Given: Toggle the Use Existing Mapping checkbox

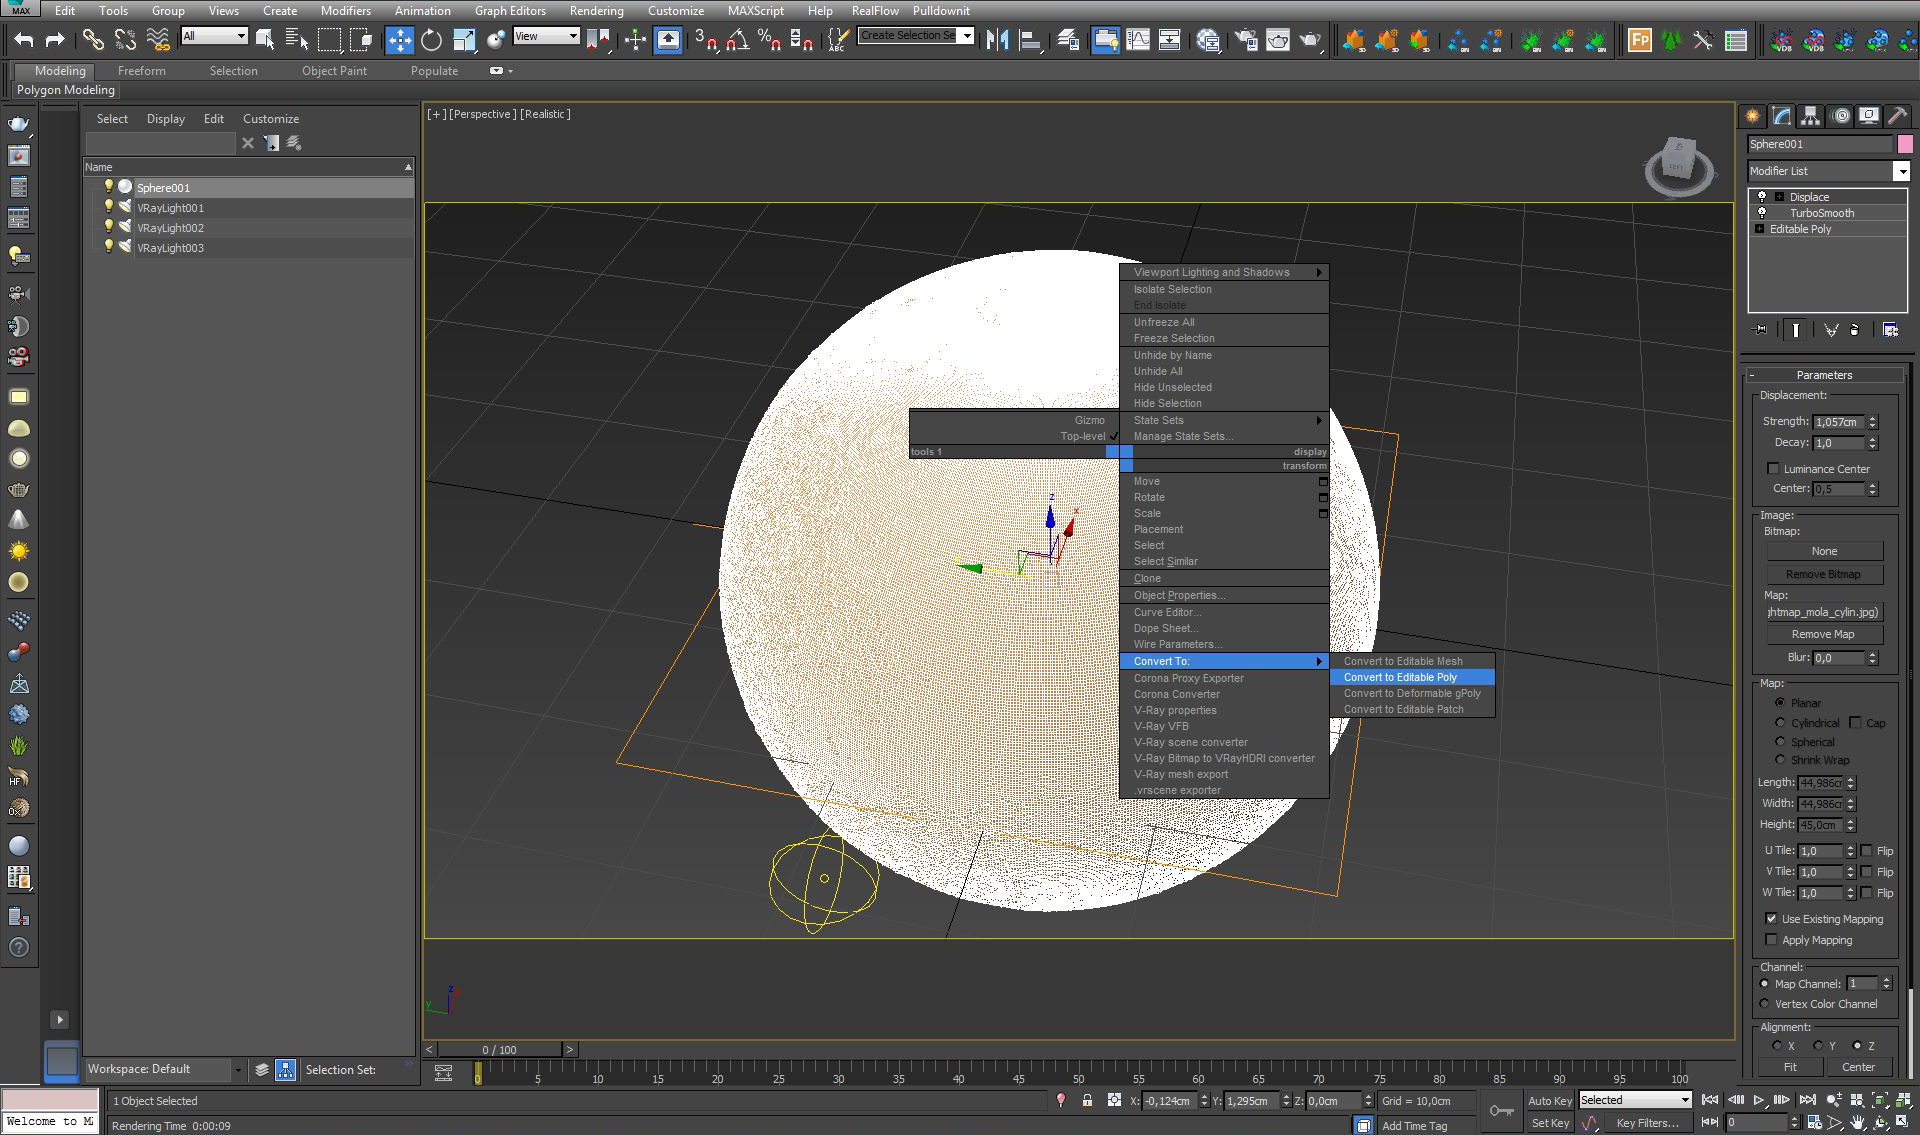Looking at the screenshot, I should pos(1772,918).
